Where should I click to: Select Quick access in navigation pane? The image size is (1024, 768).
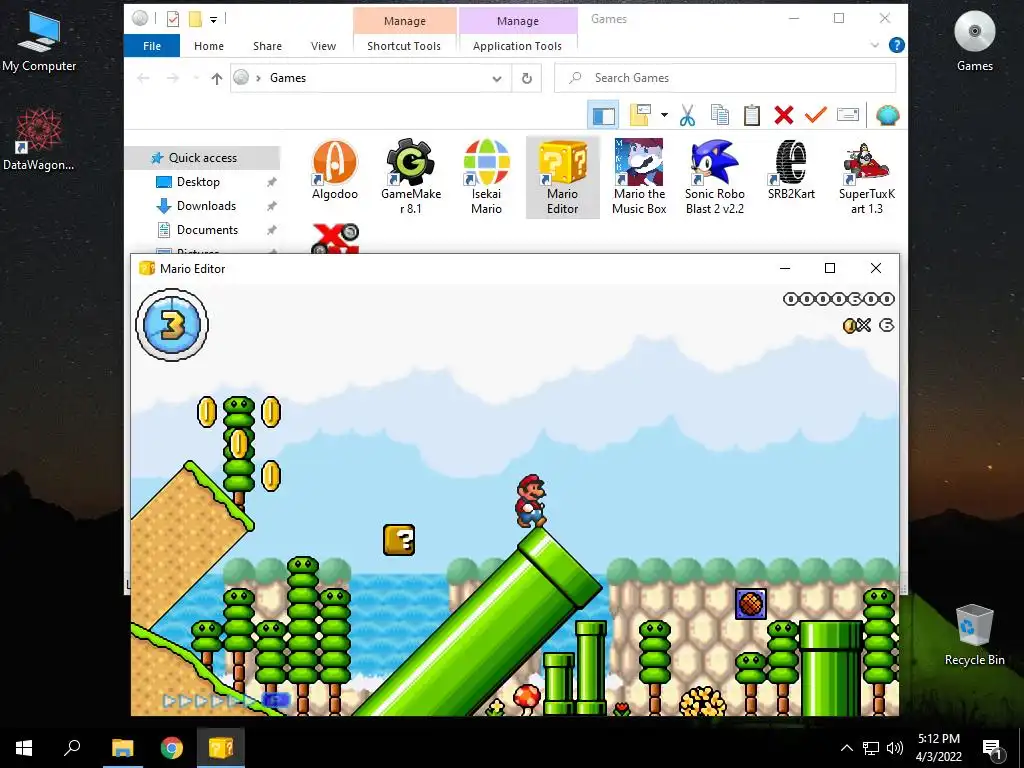(x=202, y=157)
